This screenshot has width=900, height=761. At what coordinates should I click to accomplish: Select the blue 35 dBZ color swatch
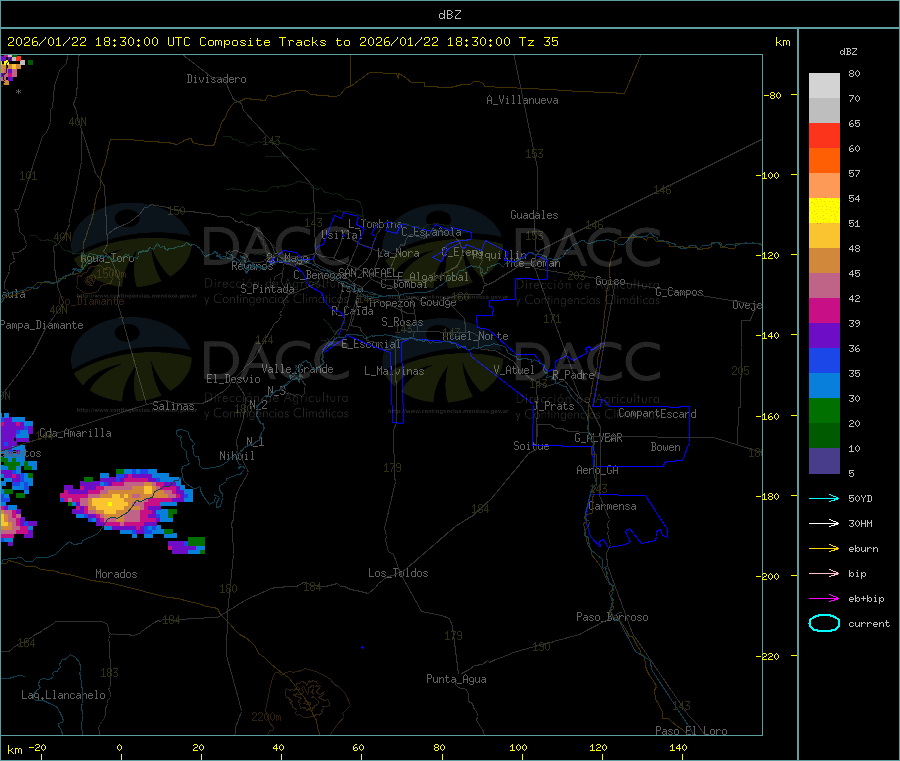tap(824, 360)
